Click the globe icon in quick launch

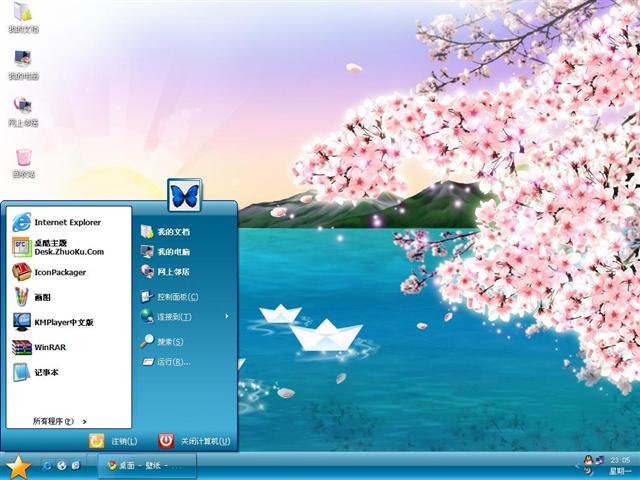(x=62, y=465)
